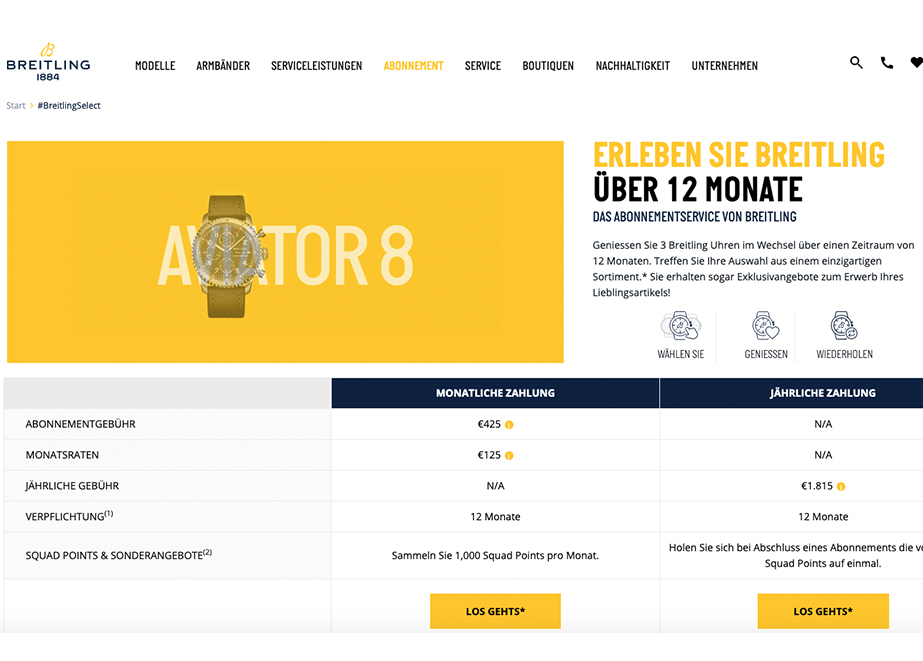Click the €125 monthly rate value
The image size is (923, 661).
[489, 455]
